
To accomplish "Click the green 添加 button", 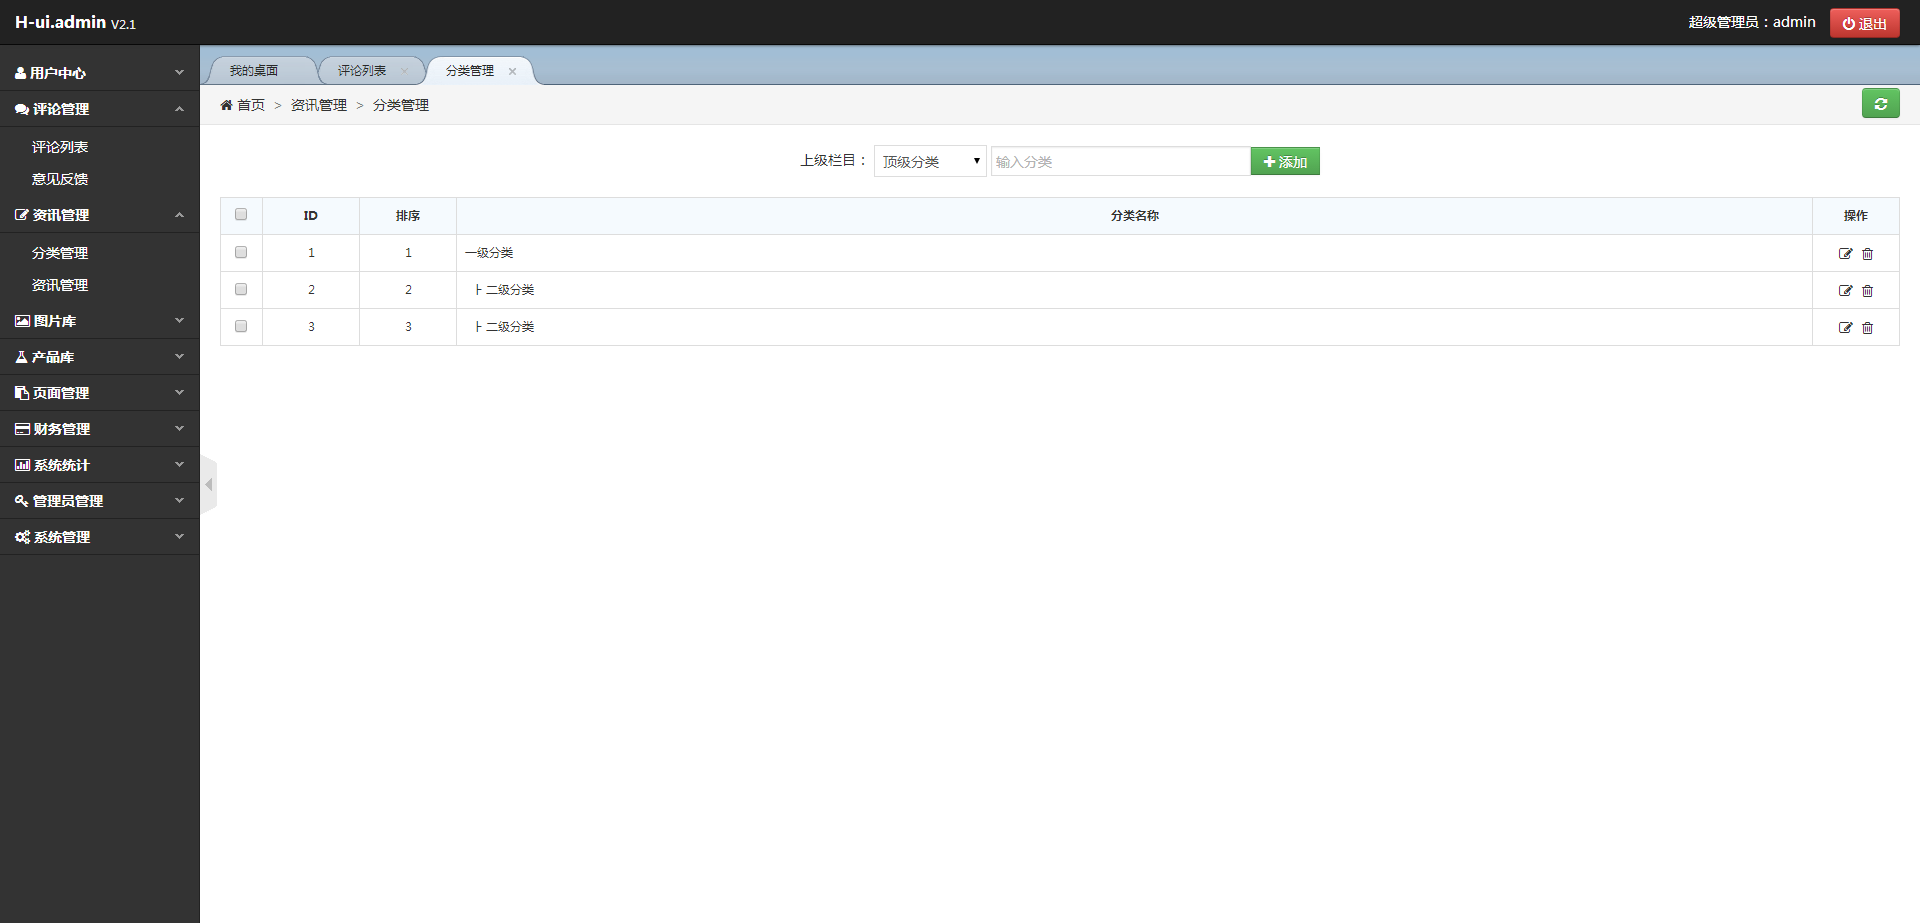I will 1285,161.
